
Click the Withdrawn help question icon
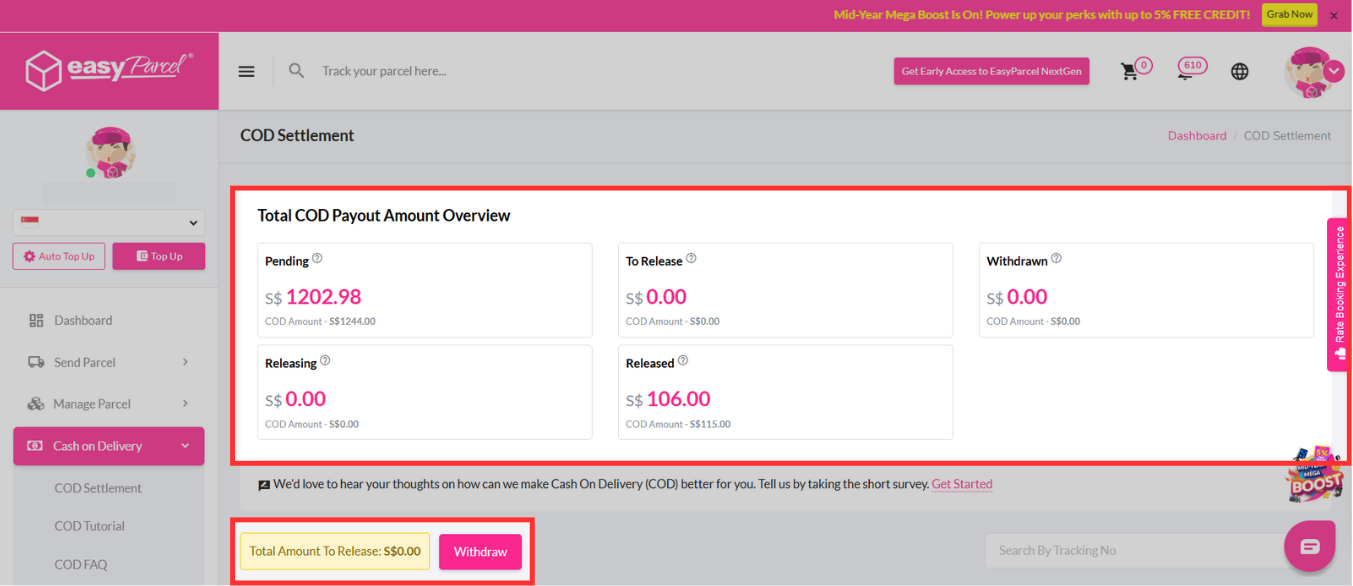(x=1056, y=258)
